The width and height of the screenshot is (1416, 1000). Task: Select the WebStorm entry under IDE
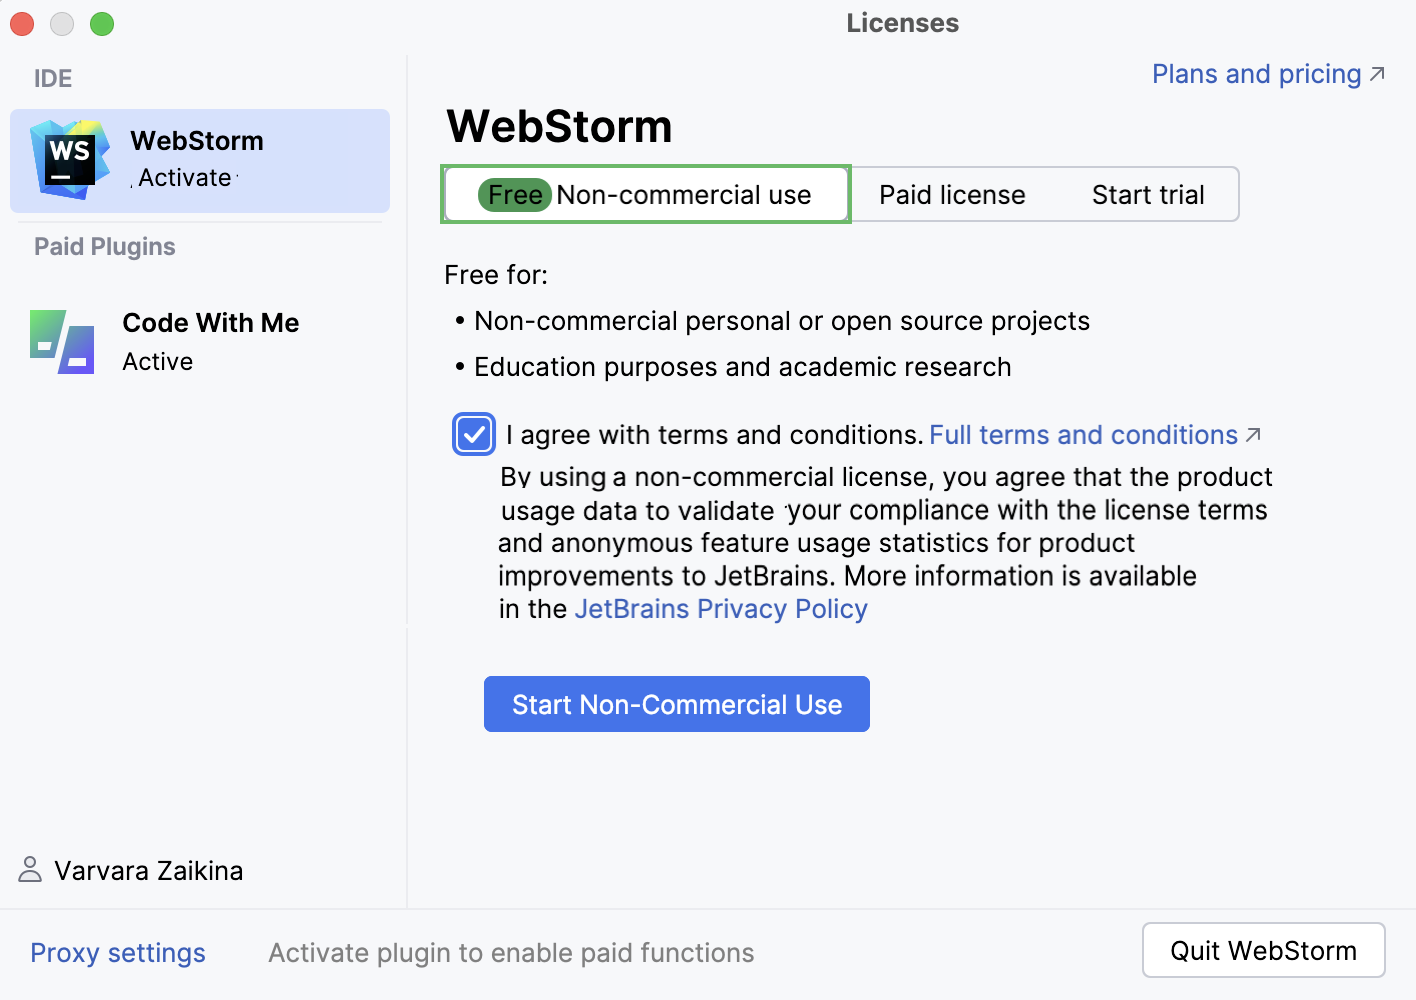point(199,160)
